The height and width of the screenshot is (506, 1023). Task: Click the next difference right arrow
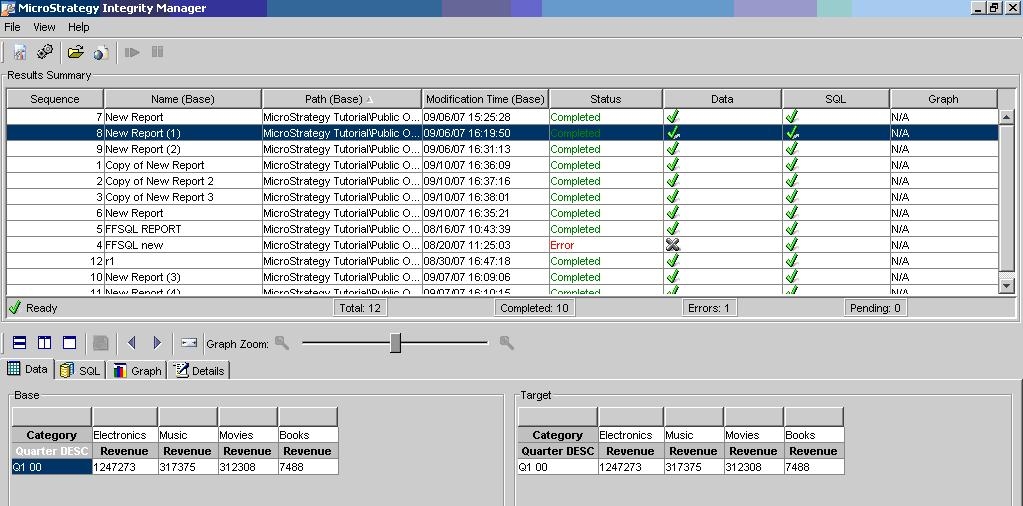tap(157, 343)
